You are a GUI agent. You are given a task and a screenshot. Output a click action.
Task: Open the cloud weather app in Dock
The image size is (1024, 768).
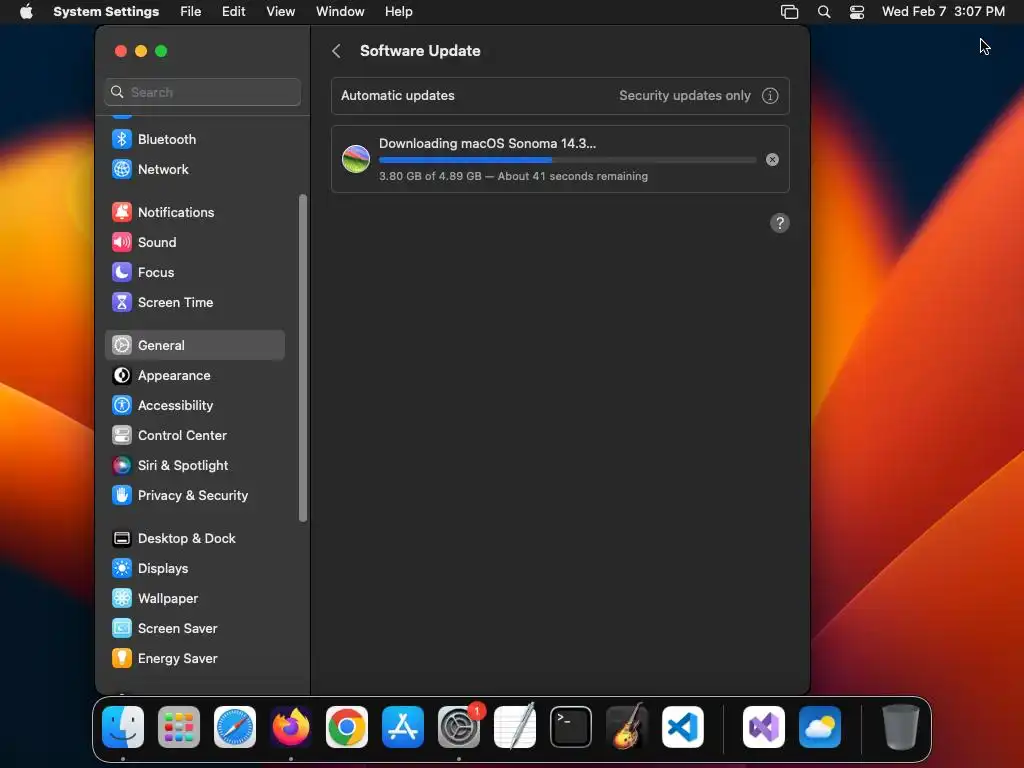tap(820, 727)
